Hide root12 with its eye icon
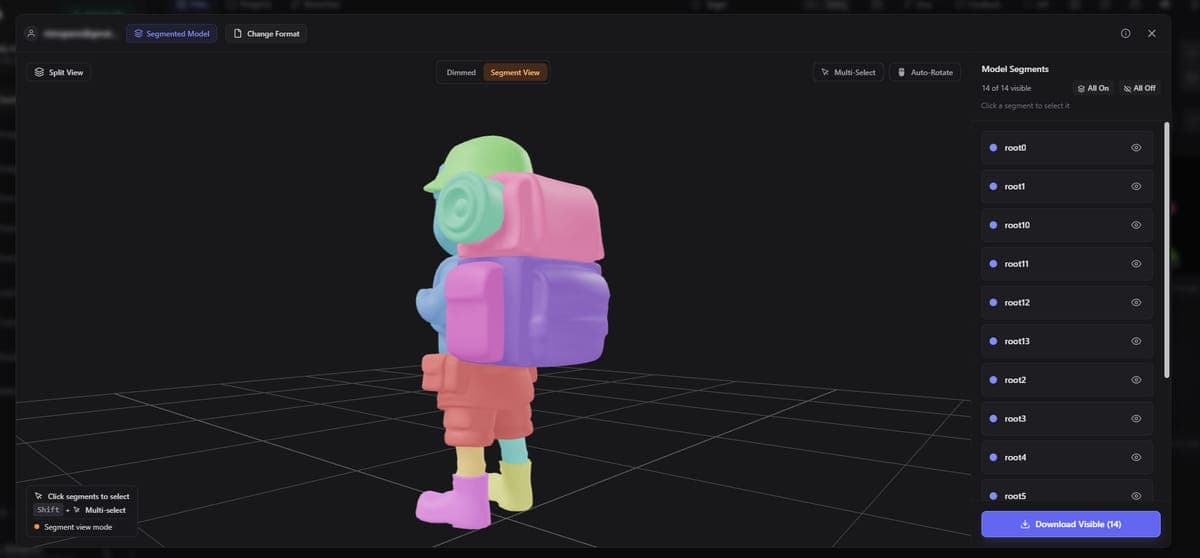1200x558 pixels. pos(1136,303)
